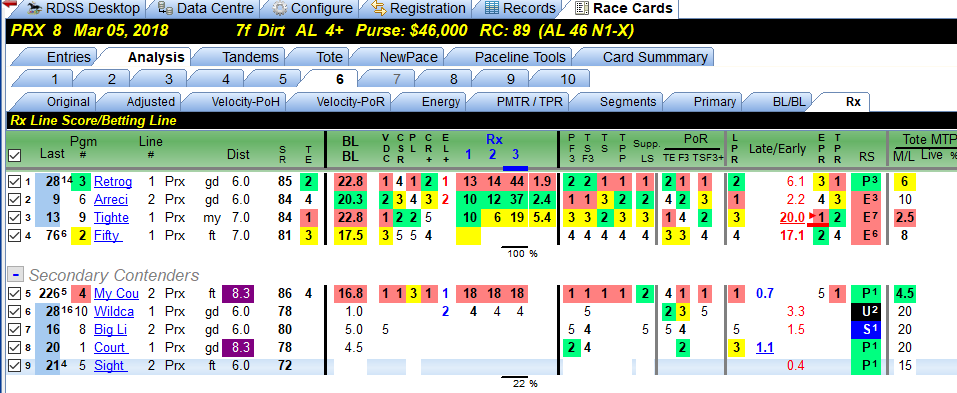This screenshot has width=957, height=393.
Task: Toggle the select-all checkbox in header
Action: 15,156
